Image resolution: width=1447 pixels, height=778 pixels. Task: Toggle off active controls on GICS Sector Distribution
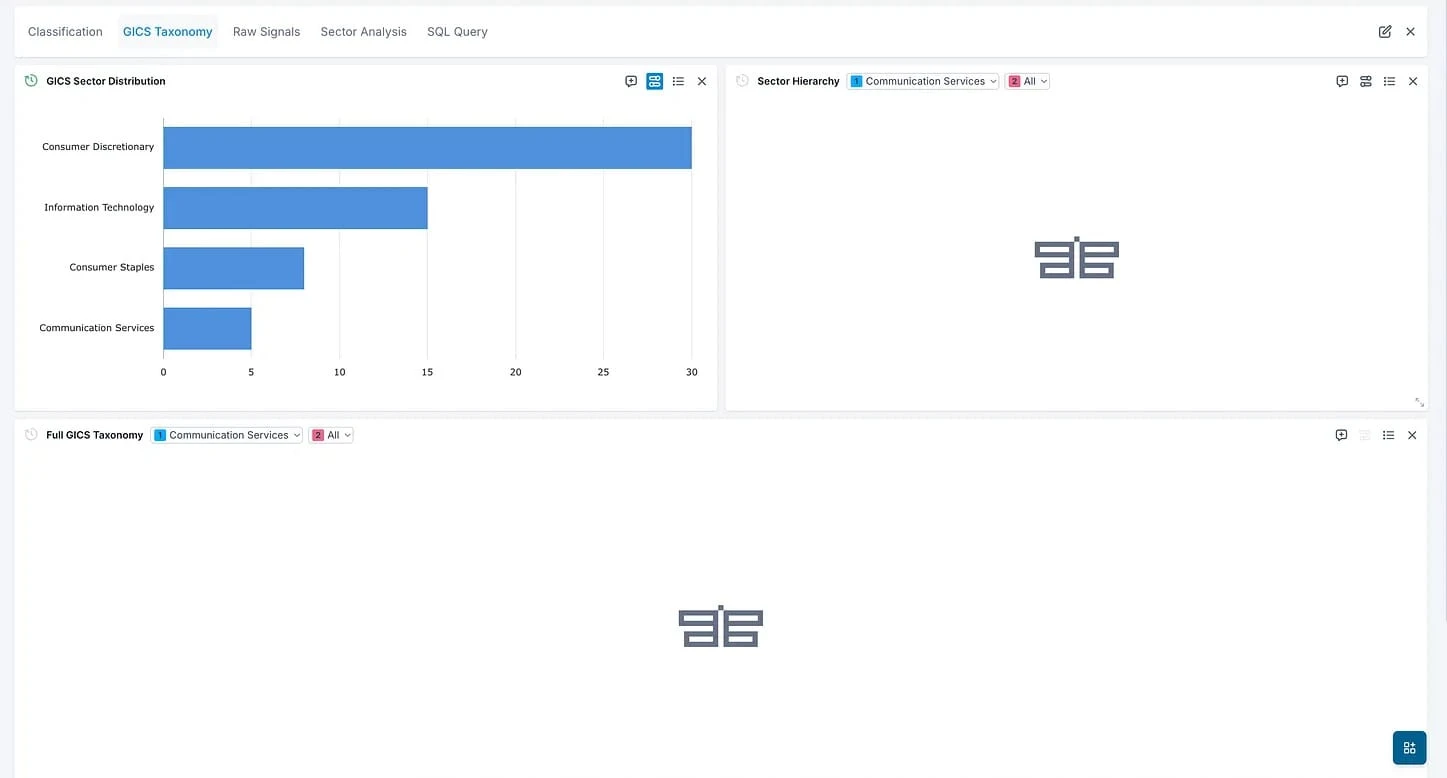(x=654, y=81)
